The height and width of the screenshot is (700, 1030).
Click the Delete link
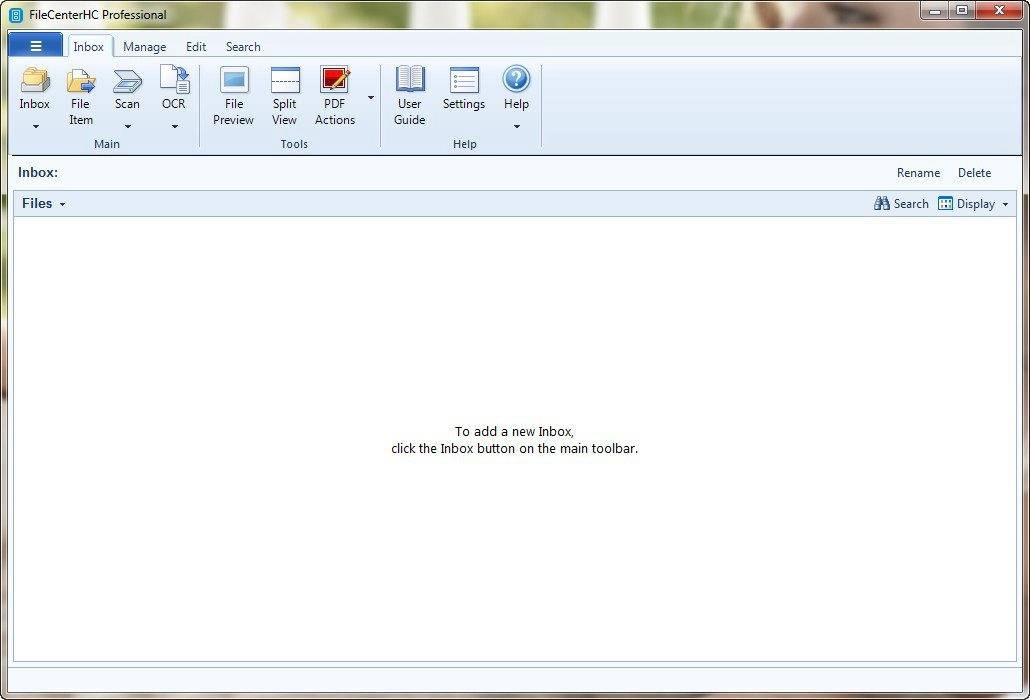[x=974, y=173]
